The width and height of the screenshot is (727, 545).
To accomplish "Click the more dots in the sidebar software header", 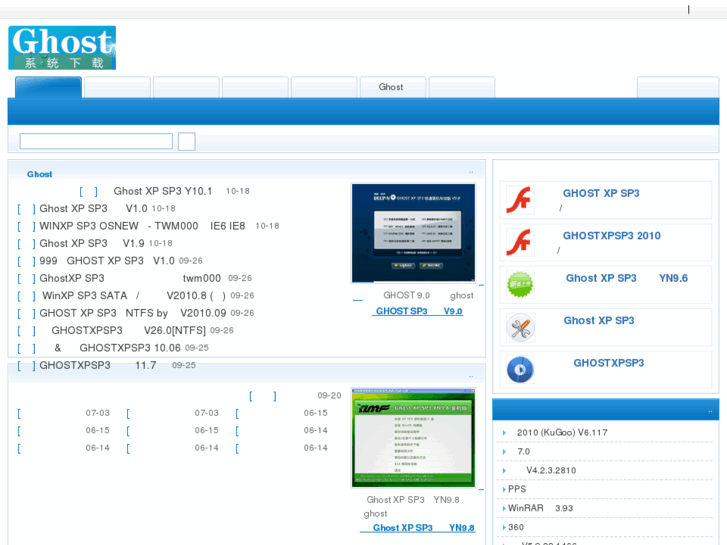I will 710,411.
